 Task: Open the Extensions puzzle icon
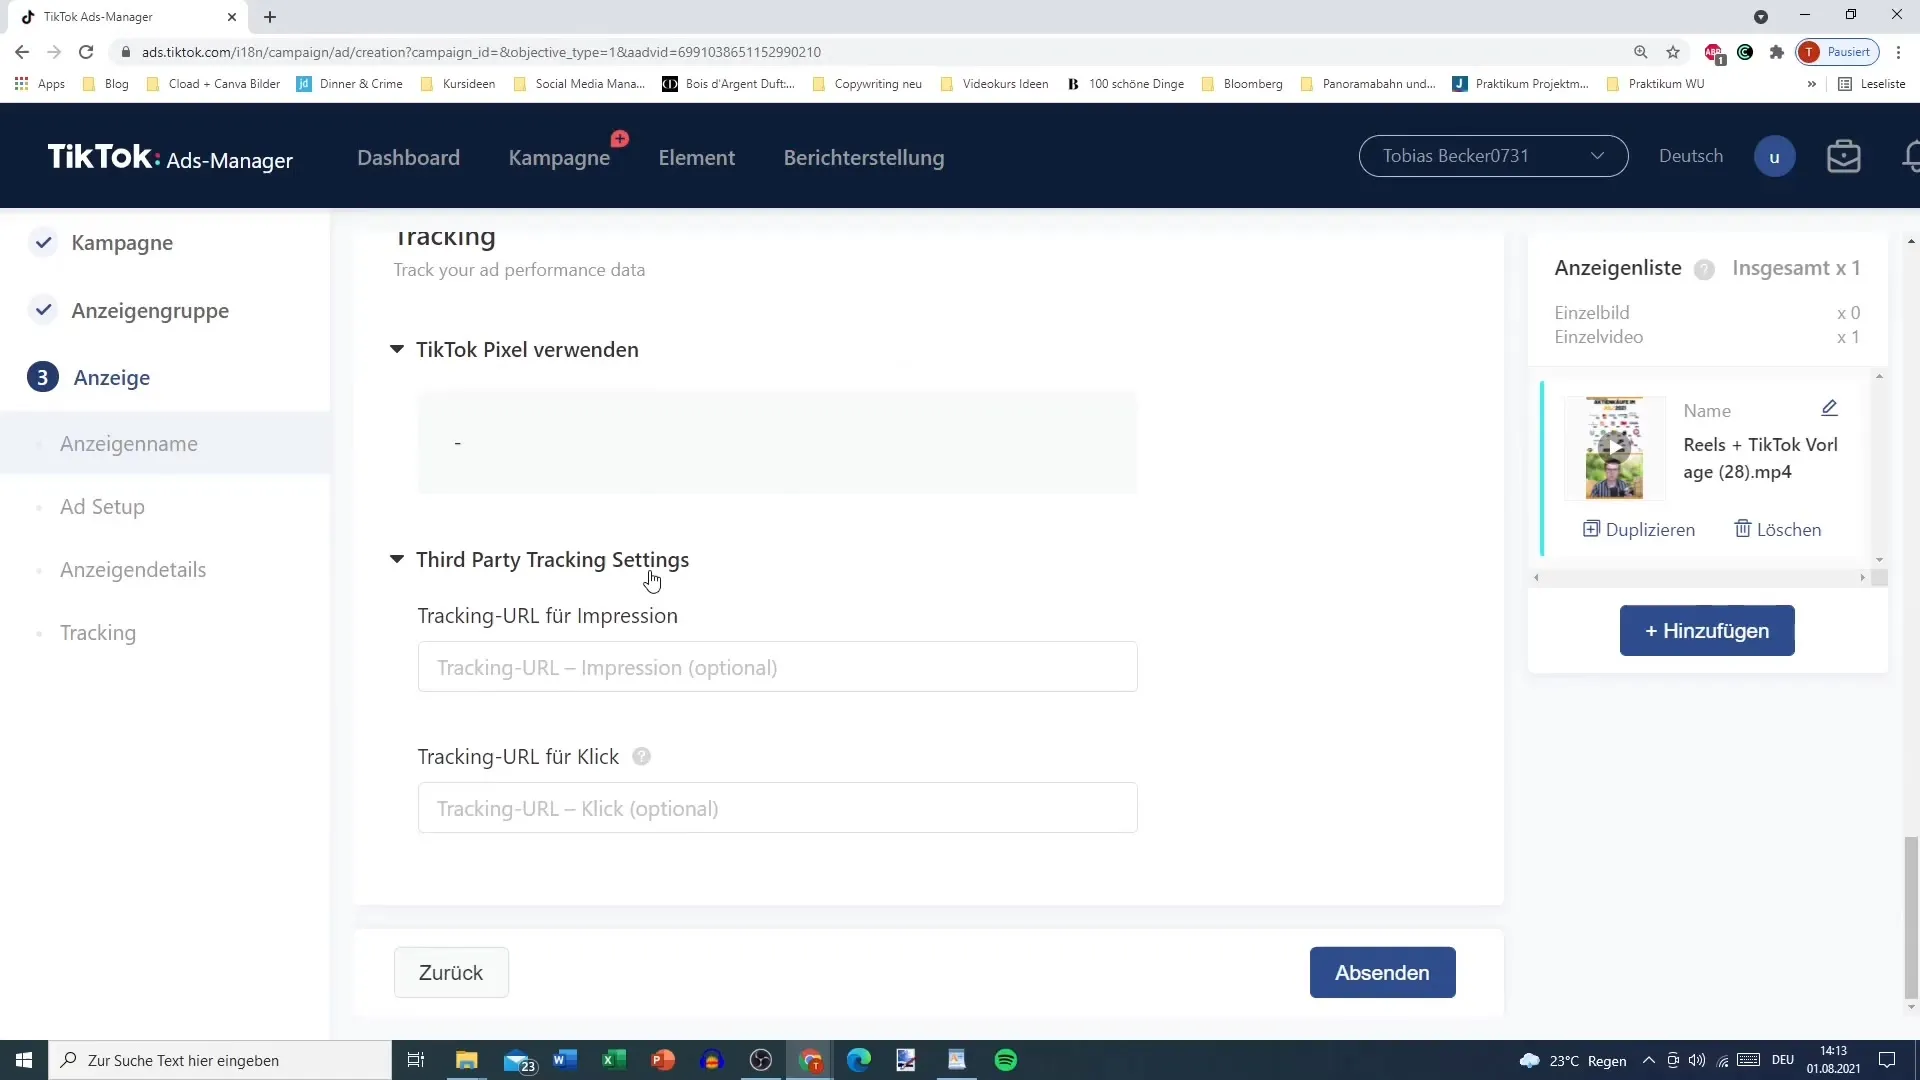1777,52
